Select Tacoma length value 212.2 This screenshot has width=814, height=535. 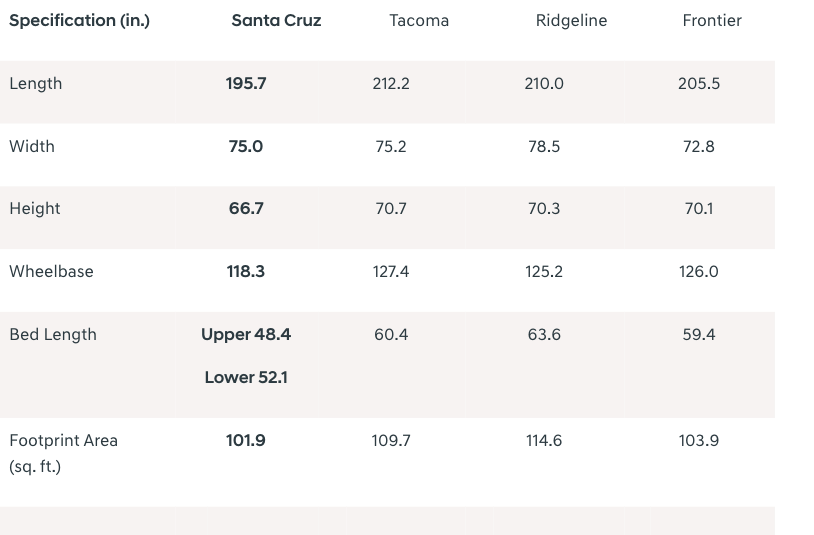pyautogui.click(x=391, y=83)
